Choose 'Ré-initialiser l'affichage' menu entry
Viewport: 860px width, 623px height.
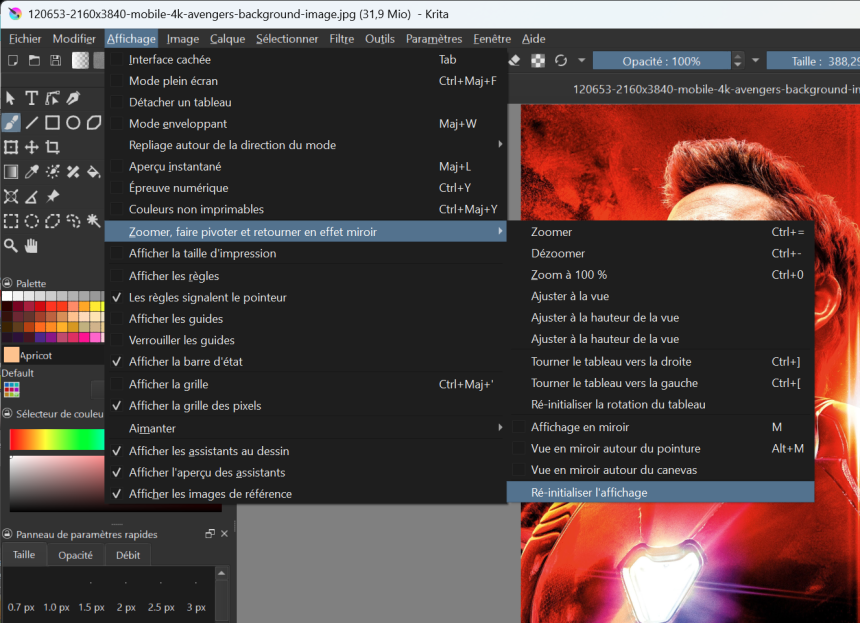click(589, 492)
